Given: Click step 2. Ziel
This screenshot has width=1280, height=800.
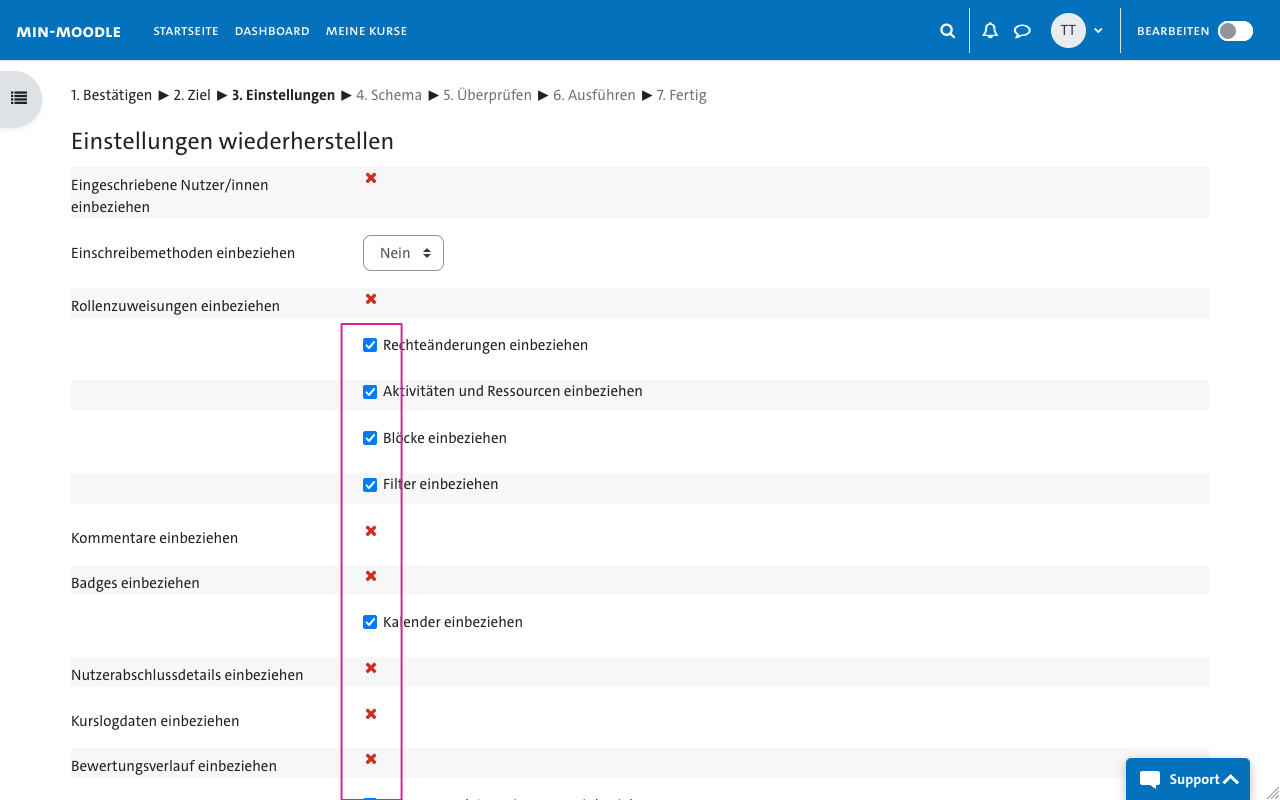Looking at the screenshot, I should [x=192, y=95].
